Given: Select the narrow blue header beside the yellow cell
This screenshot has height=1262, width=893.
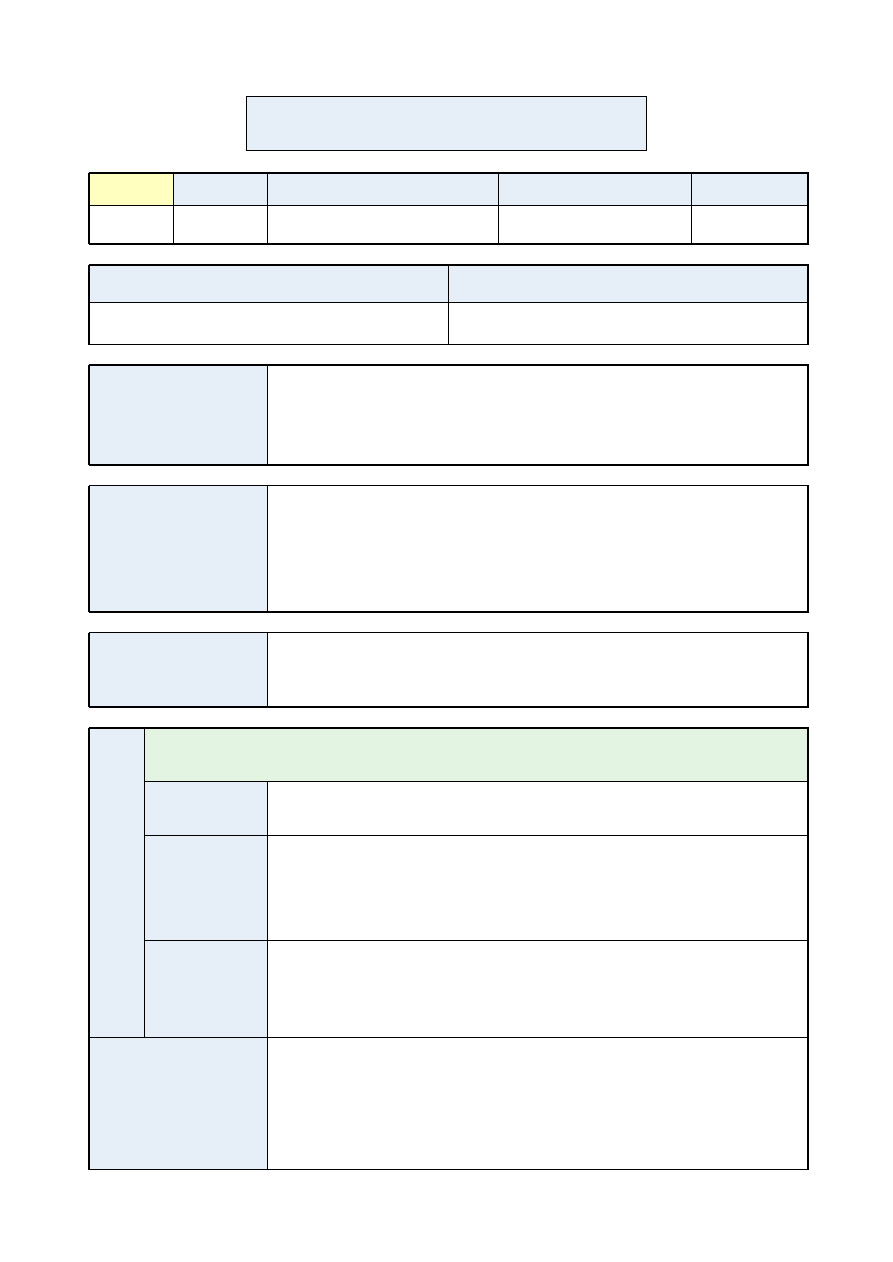Looking at the screenshot, I should (220, 189).
